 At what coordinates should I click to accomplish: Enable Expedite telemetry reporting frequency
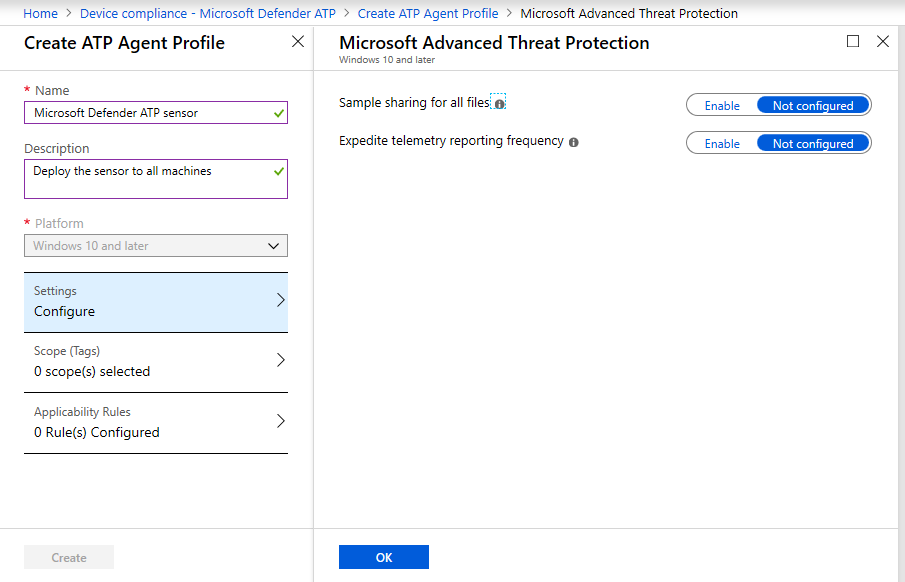722,143
